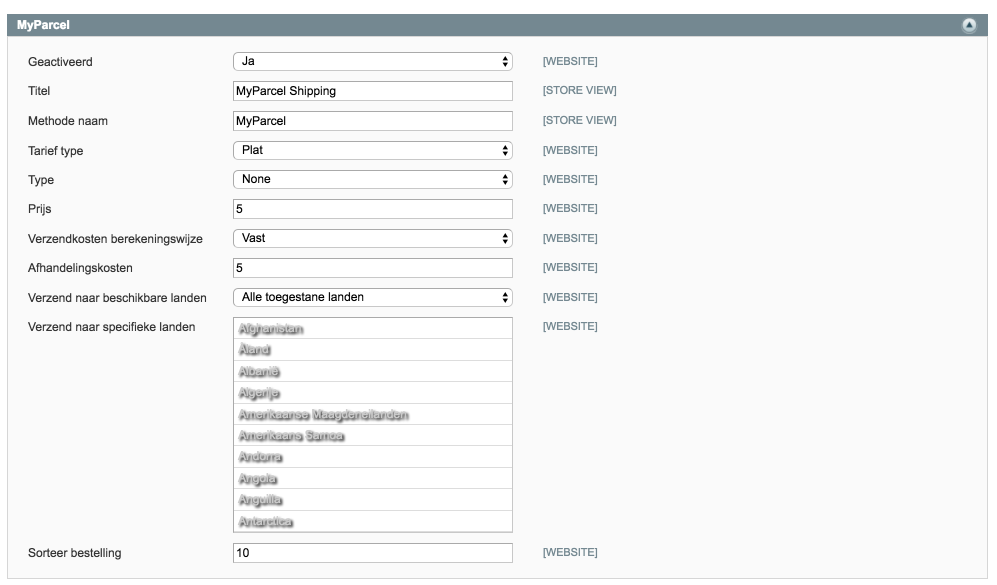Click the Prijs input field

coord(373,209)
